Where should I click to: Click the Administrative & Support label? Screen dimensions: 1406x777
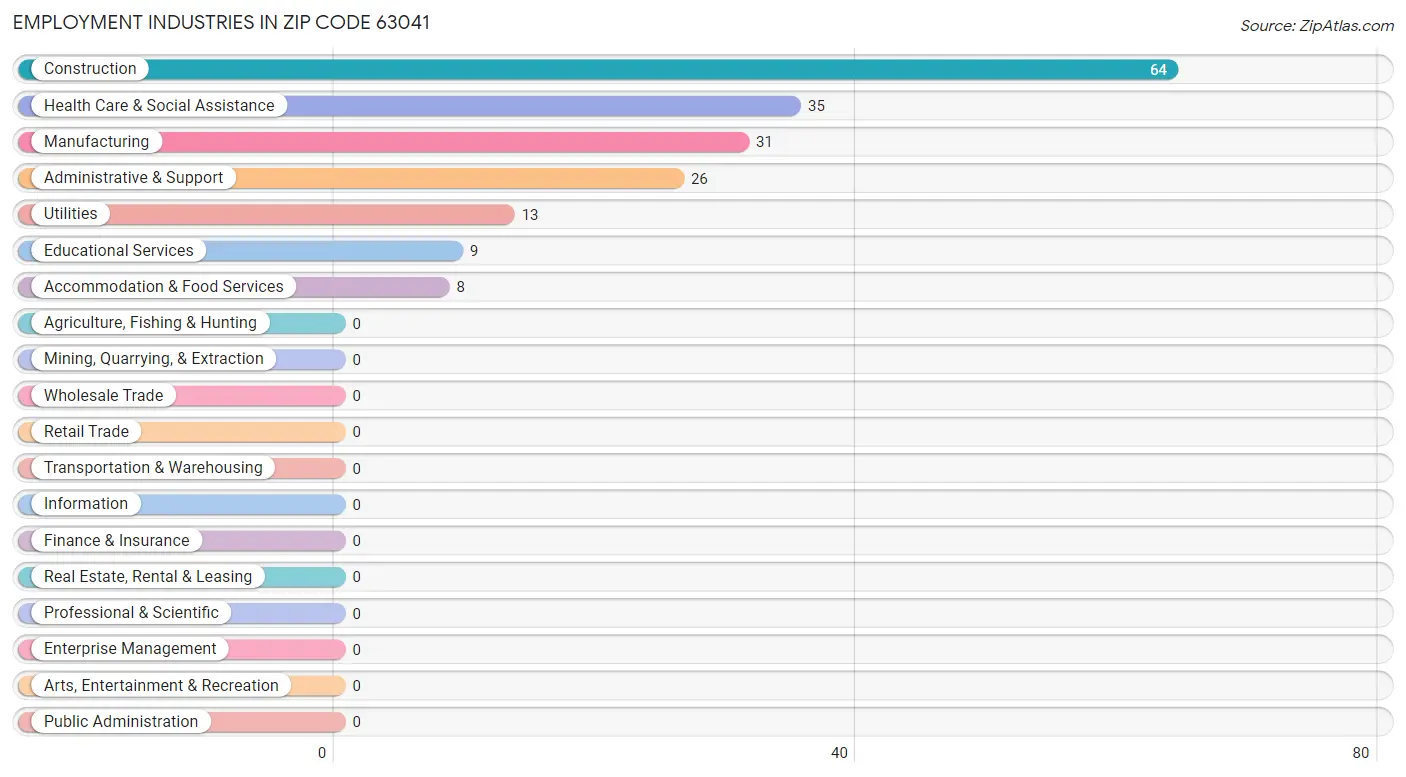(134, 178)
